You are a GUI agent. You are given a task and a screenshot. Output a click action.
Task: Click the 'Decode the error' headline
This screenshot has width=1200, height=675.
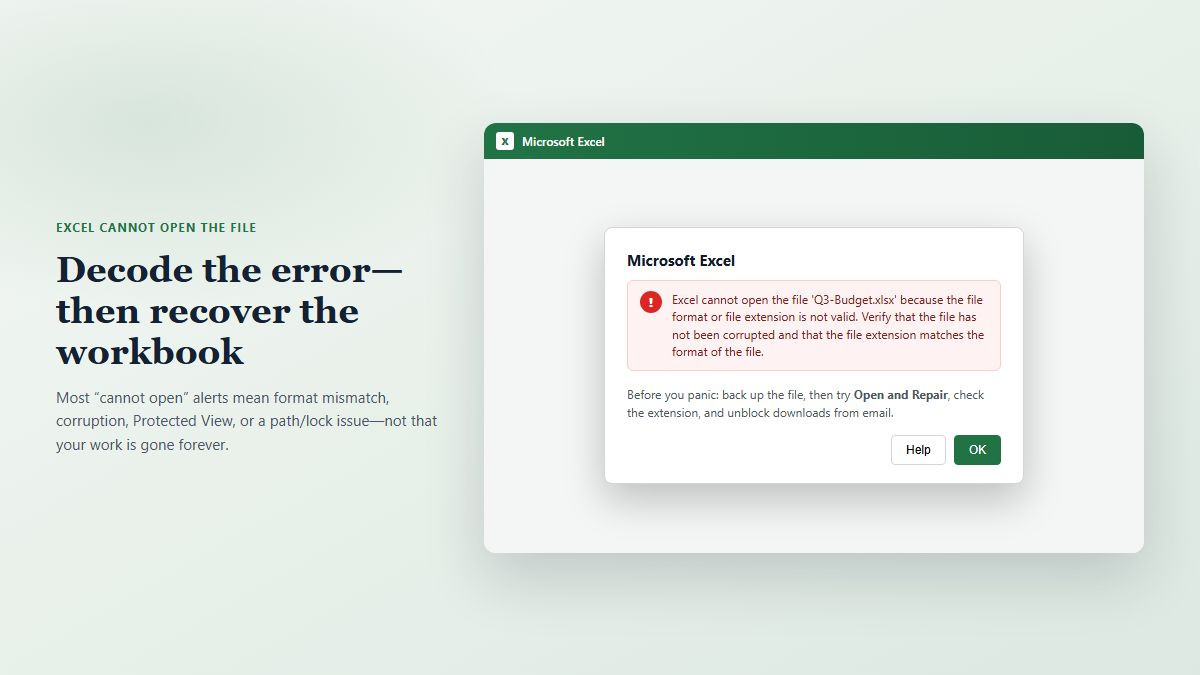click(x=229, y=310)
